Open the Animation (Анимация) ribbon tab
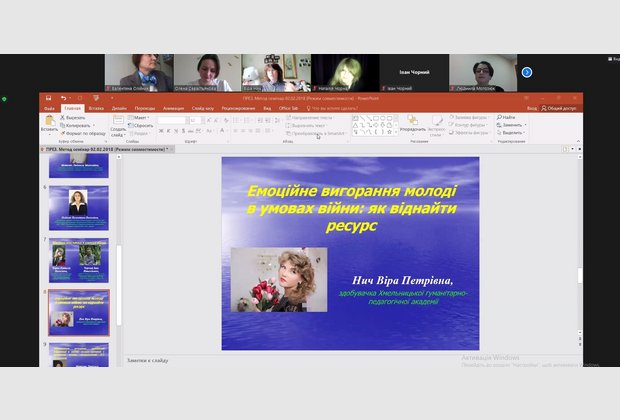This screenshot has height=420, width=620. (173, 108)
